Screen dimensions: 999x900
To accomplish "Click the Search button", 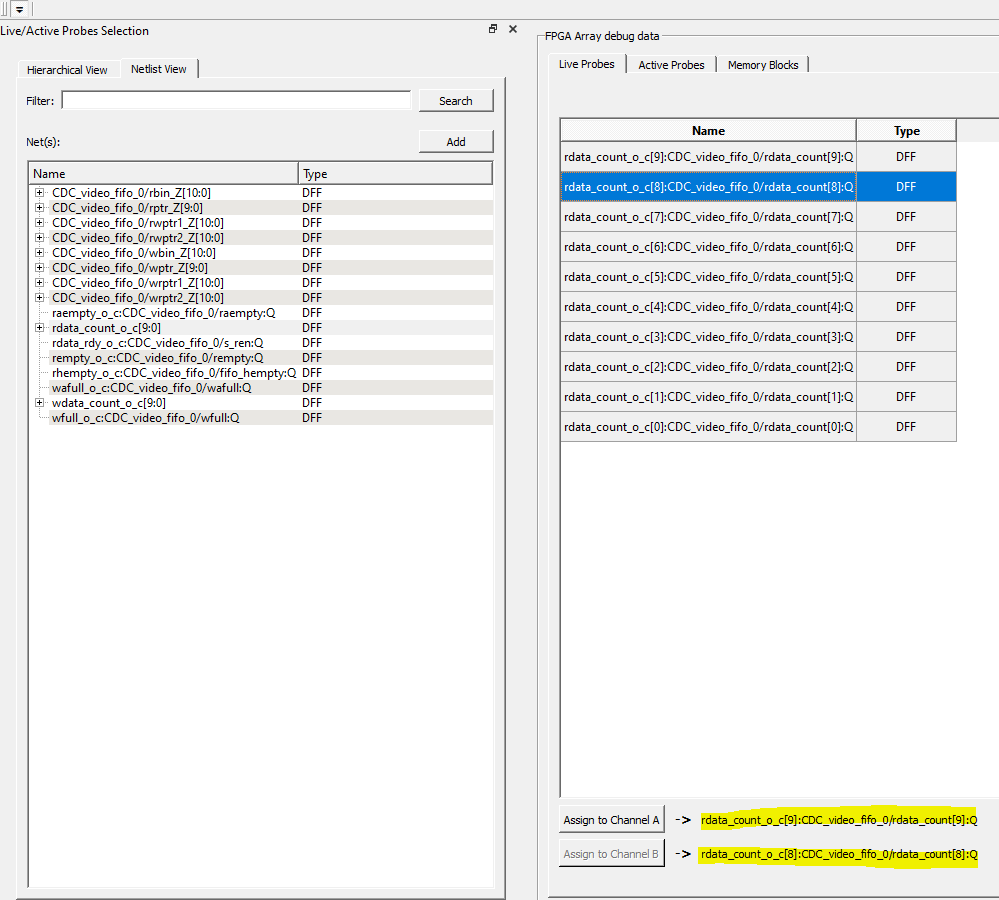I will click(x=455, y=101).
